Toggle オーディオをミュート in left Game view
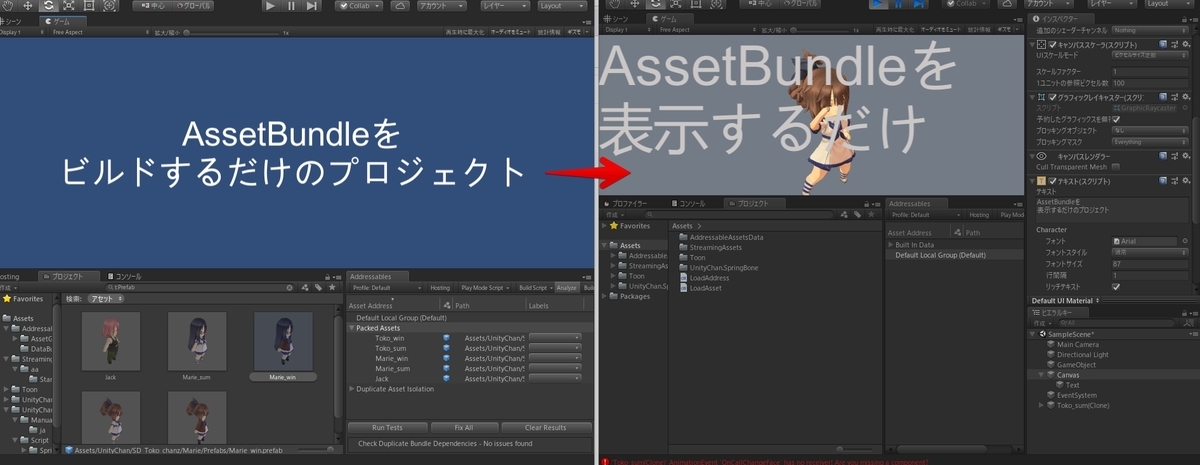The image size is (1200, 465). [509, 32]
